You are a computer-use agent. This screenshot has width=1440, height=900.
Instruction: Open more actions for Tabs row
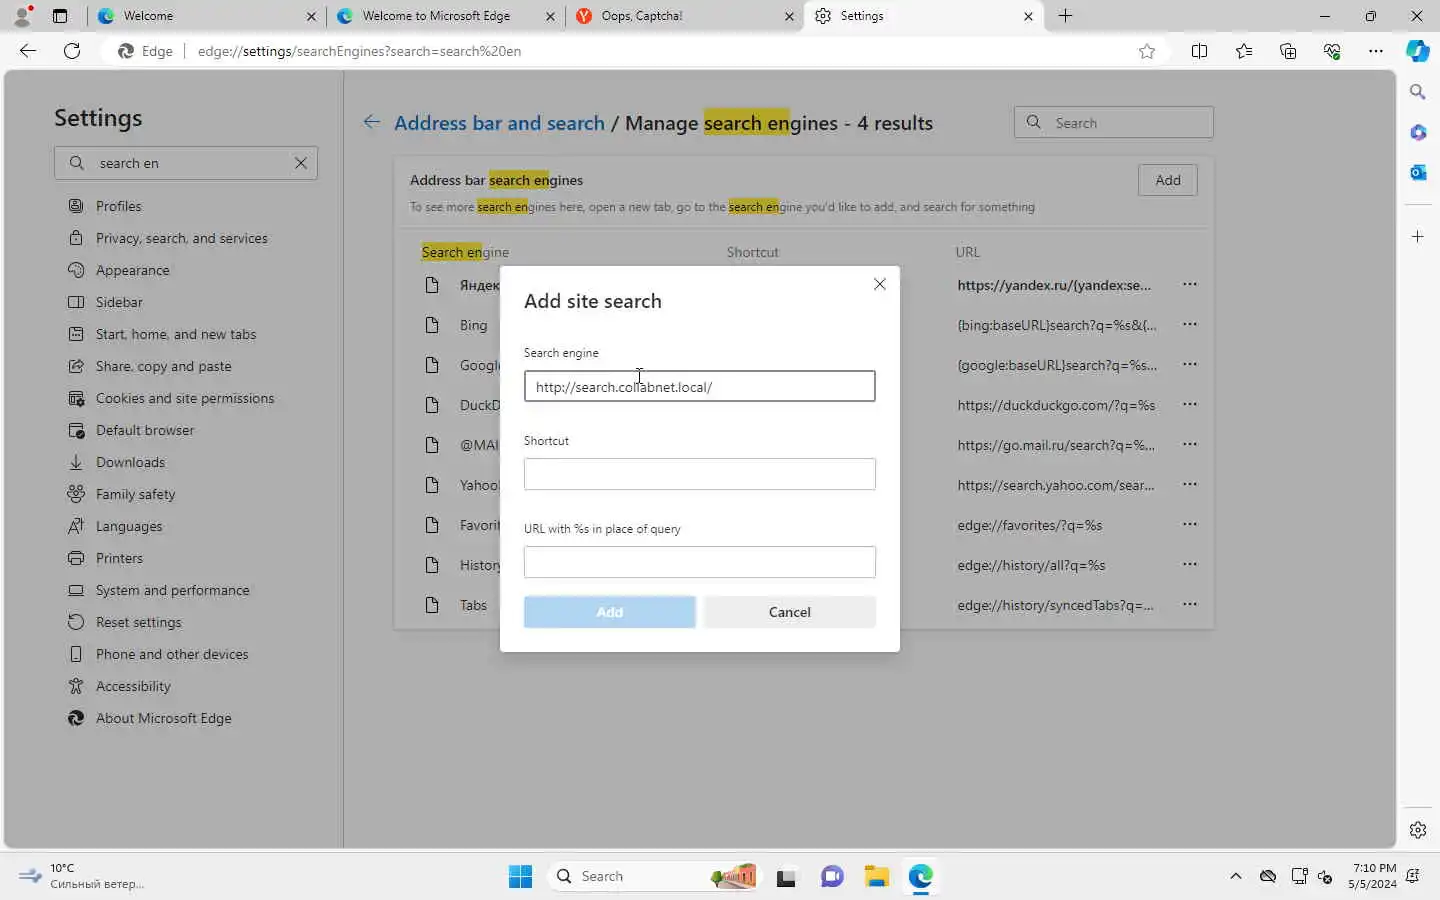[1189, 604]
